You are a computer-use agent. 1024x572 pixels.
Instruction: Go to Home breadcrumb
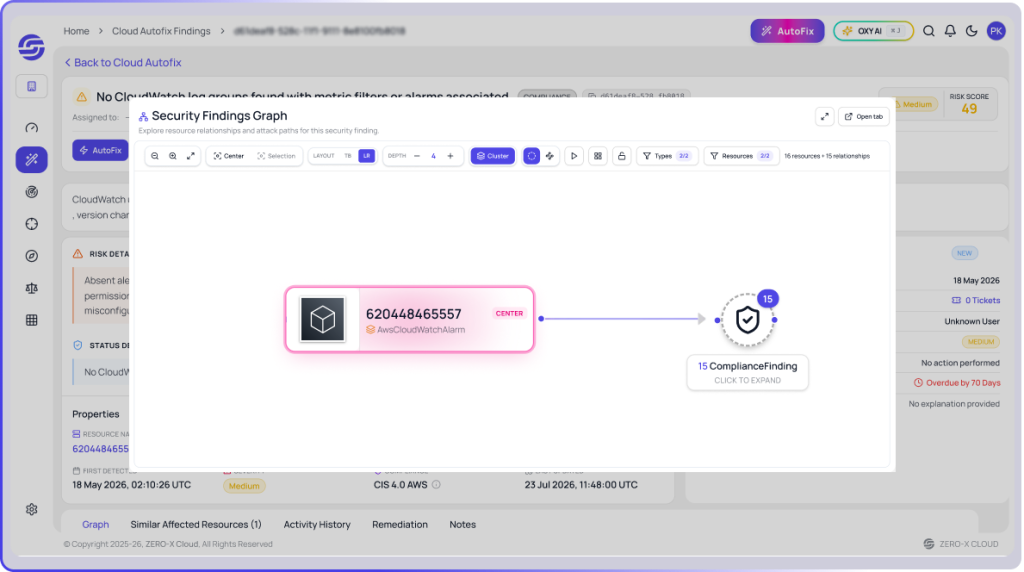click(x=76, y=31)
